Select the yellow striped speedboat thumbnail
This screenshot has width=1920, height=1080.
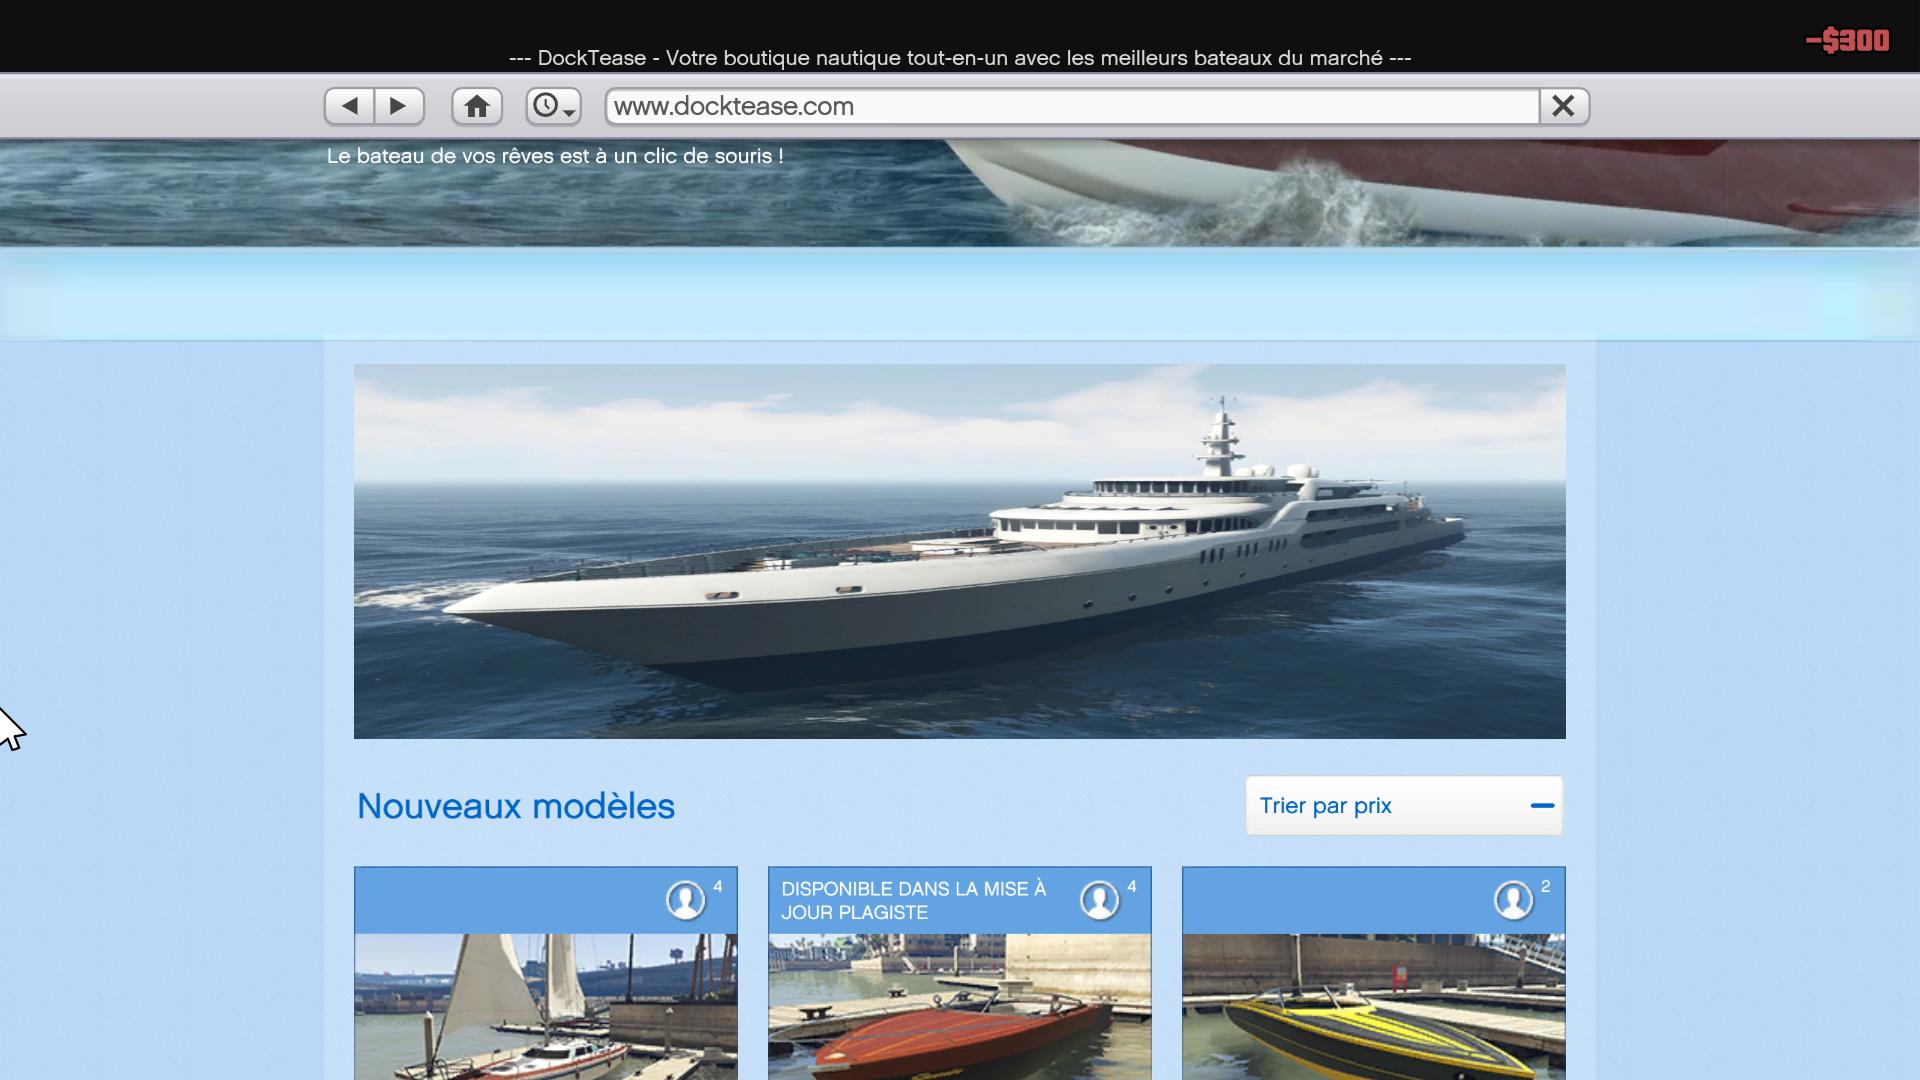pos(1373,1006)
